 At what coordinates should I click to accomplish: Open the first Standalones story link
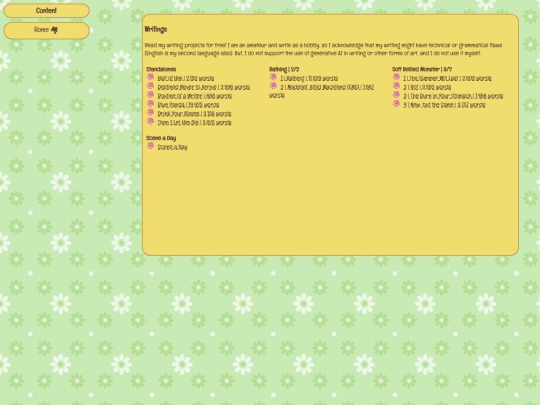coord(186,79)
